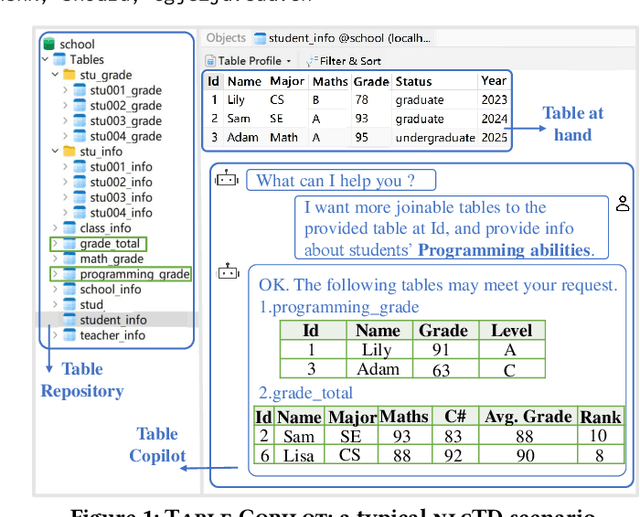Select the grade_total table in tree
This screenshot has height=517, width=640.
[110, 244]
